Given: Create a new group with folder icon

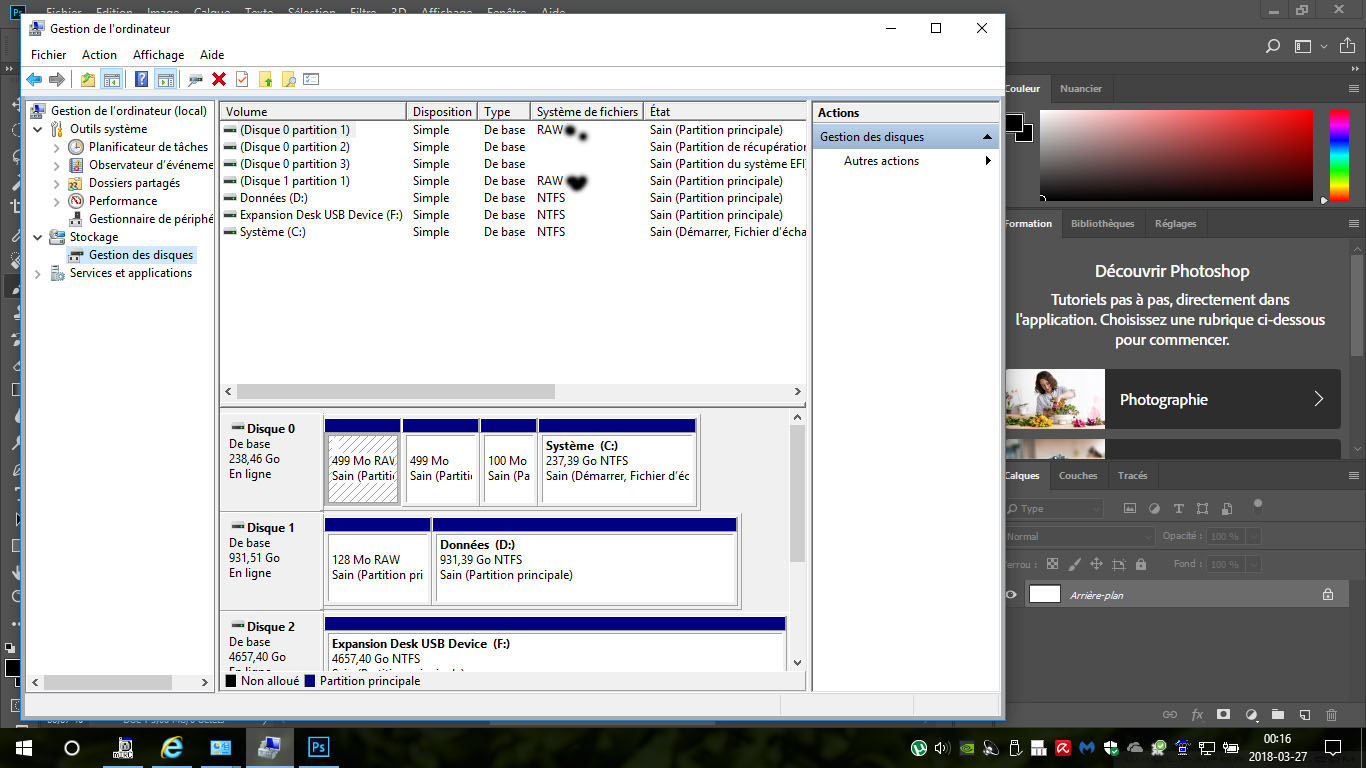Looking at the screenshot, I should click(x=1278, y=715).
